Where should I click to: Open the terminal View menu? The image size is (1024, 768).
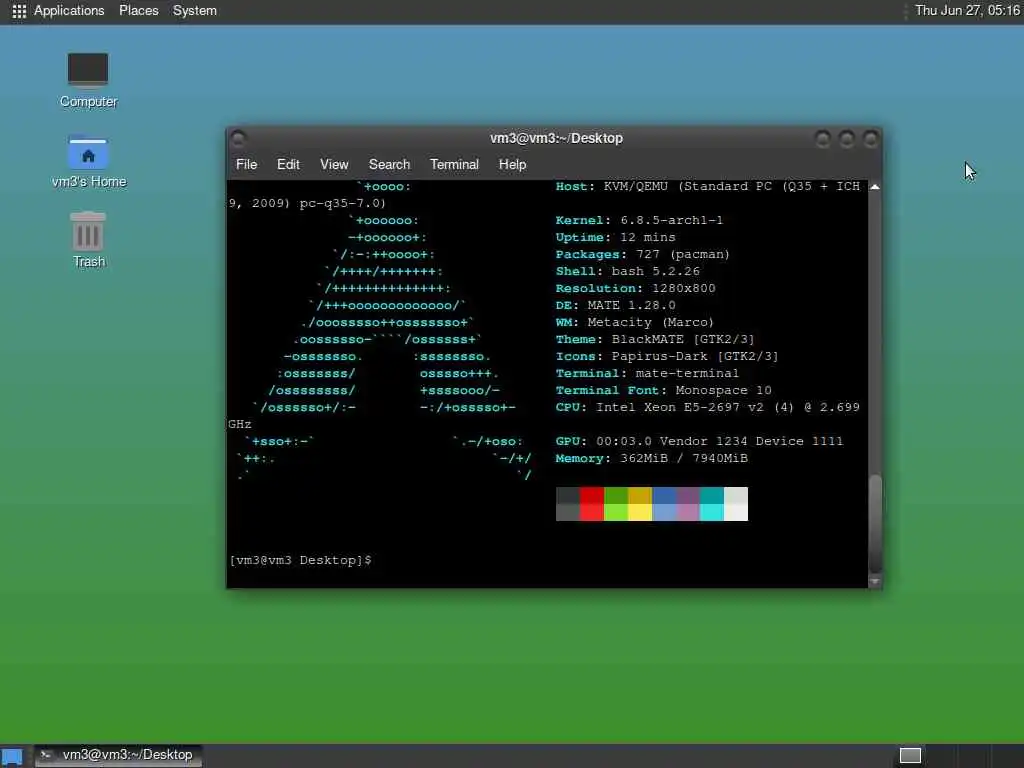coord(334,165)
